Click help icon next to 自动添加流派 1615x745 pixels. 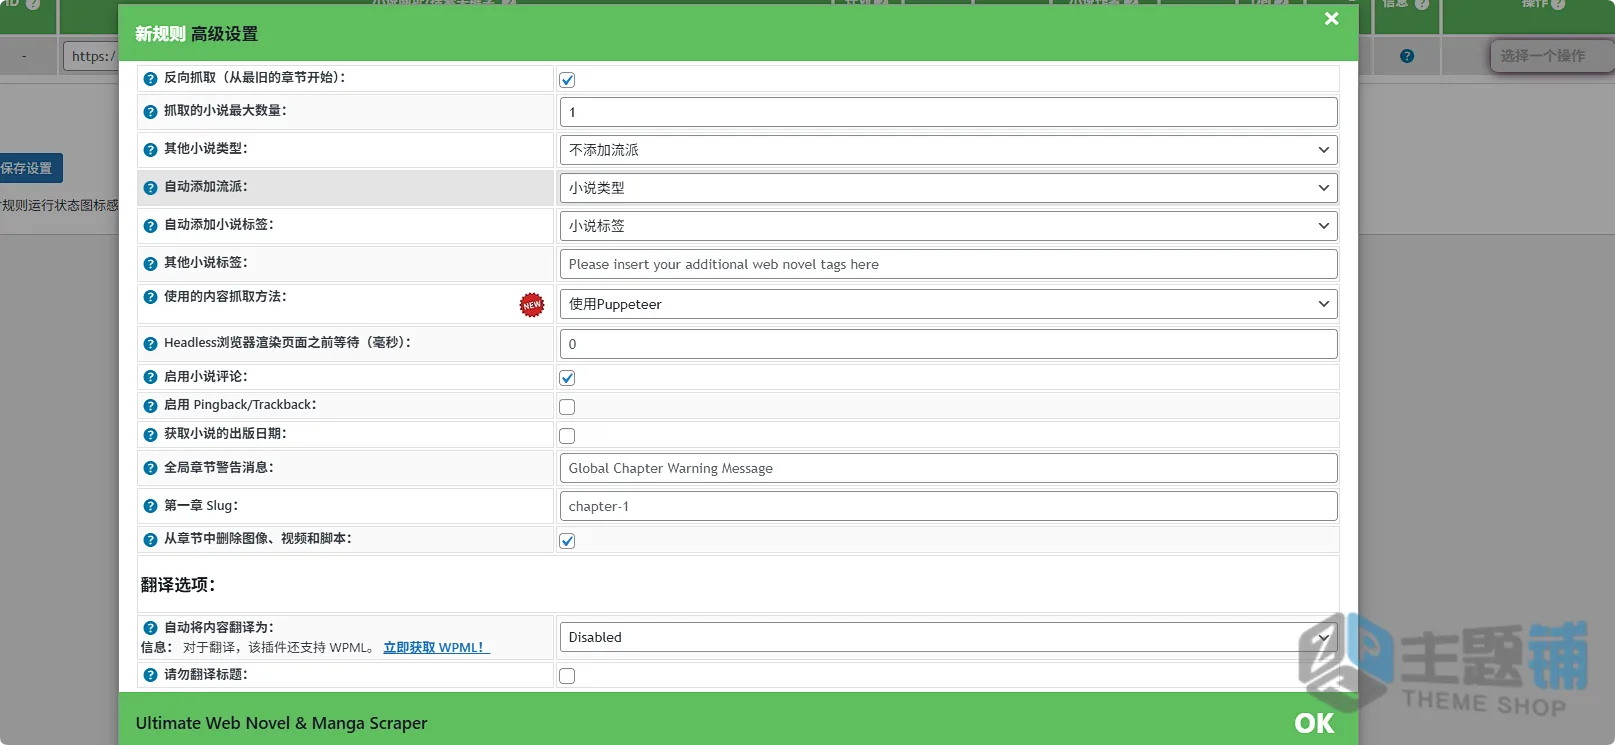coord(150,188)
